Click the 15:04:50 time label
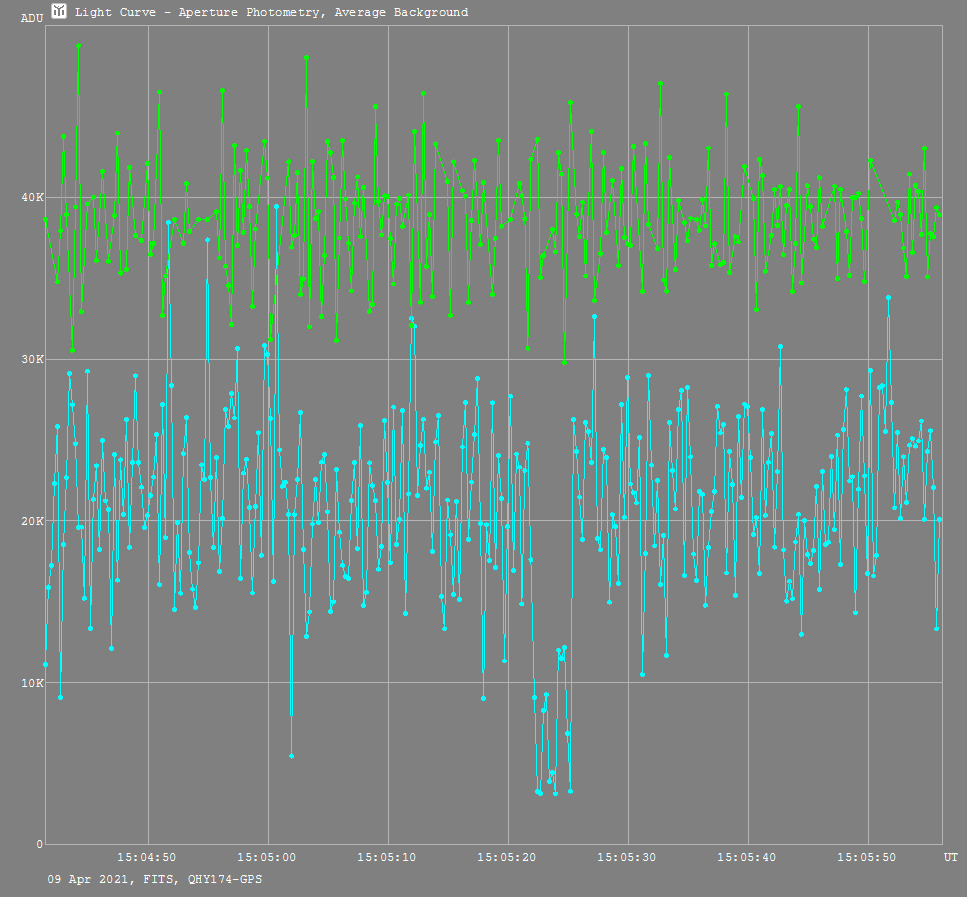Image resolution: width=967 pixels, height=897 pixels. [x=147, y=858]
